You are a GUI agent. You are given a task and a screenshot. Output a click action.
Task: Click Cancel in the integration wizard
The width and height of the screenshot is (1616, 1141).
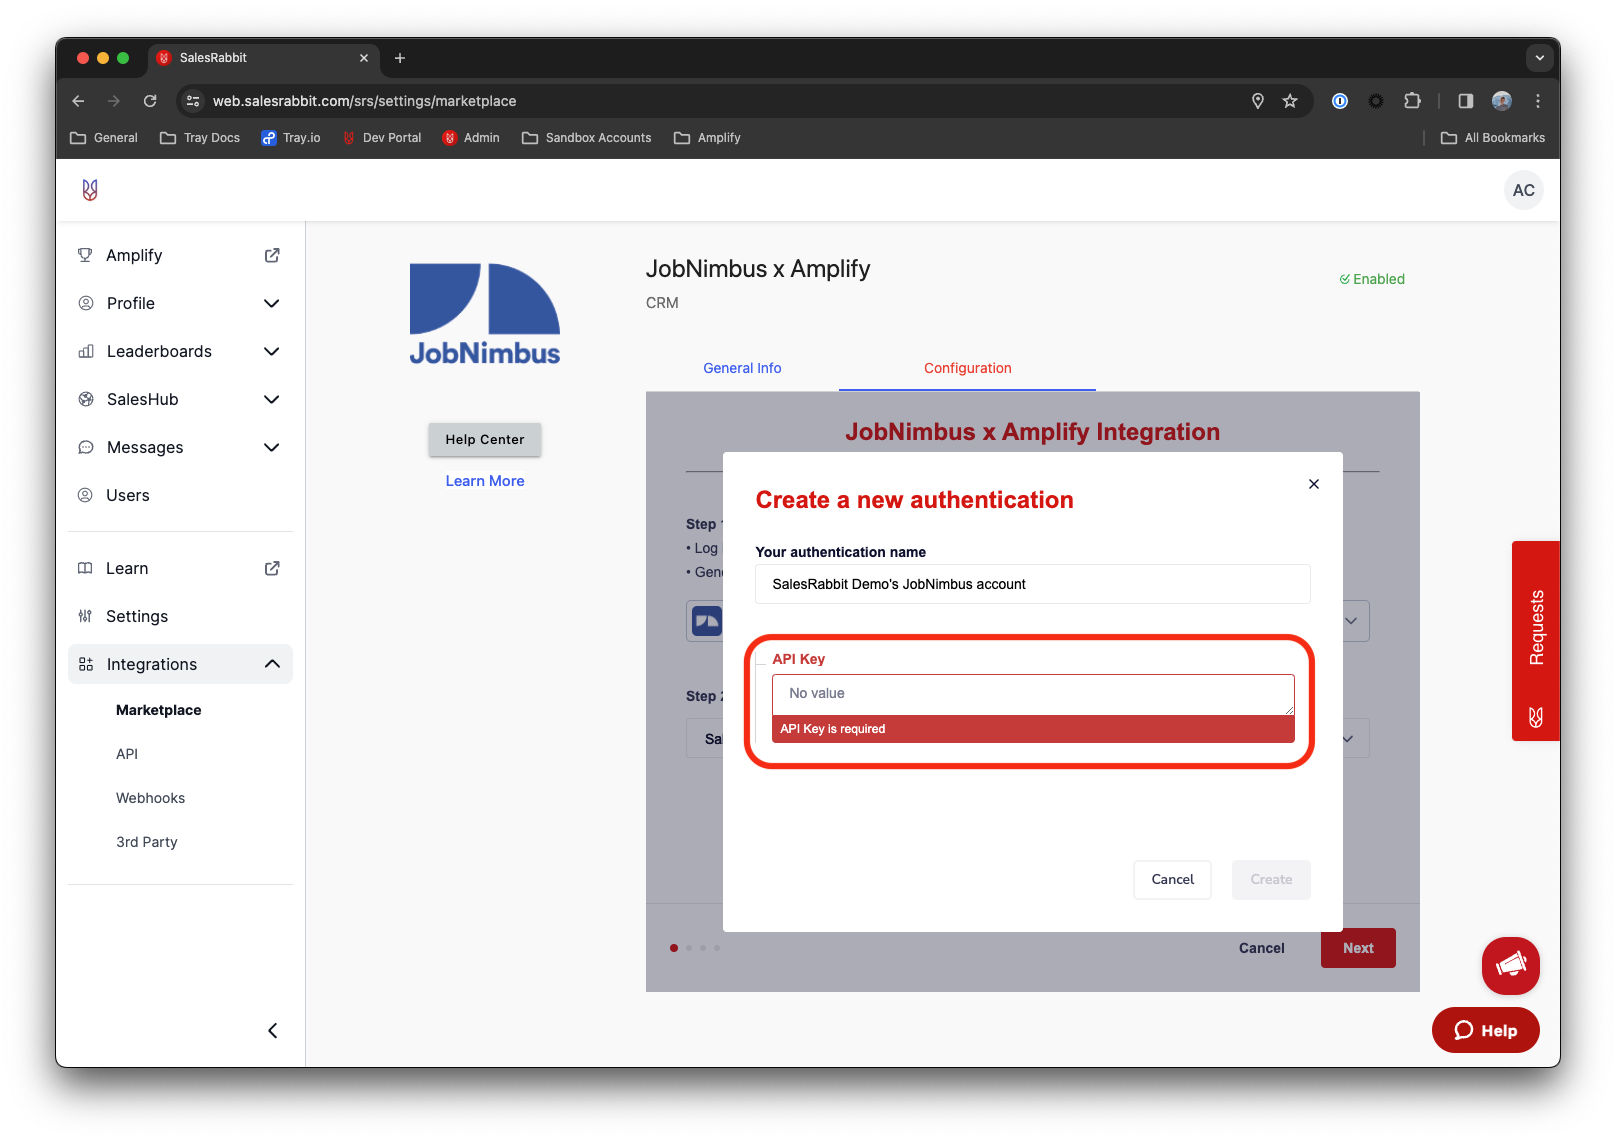[x=1262, y=948]
